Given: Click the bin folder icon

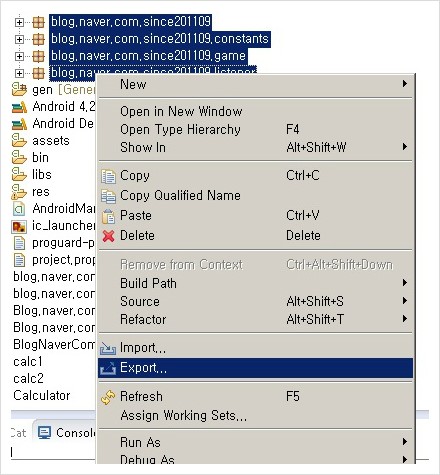Looking at the screenshot, I should [x=19, y=157].
